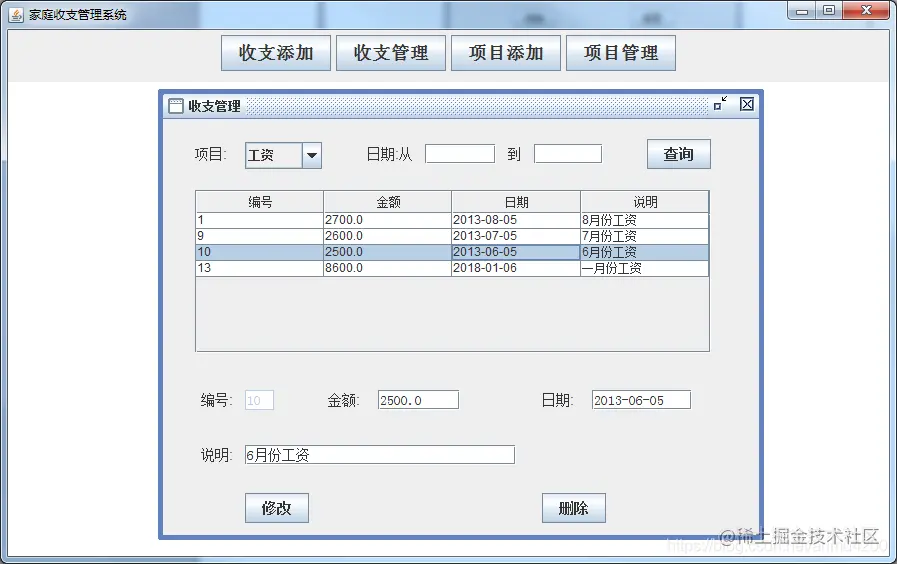This screenshot has width=897, height=564.
Task: Click the 收支管理 internal window icon
Action: pos(176,106)
